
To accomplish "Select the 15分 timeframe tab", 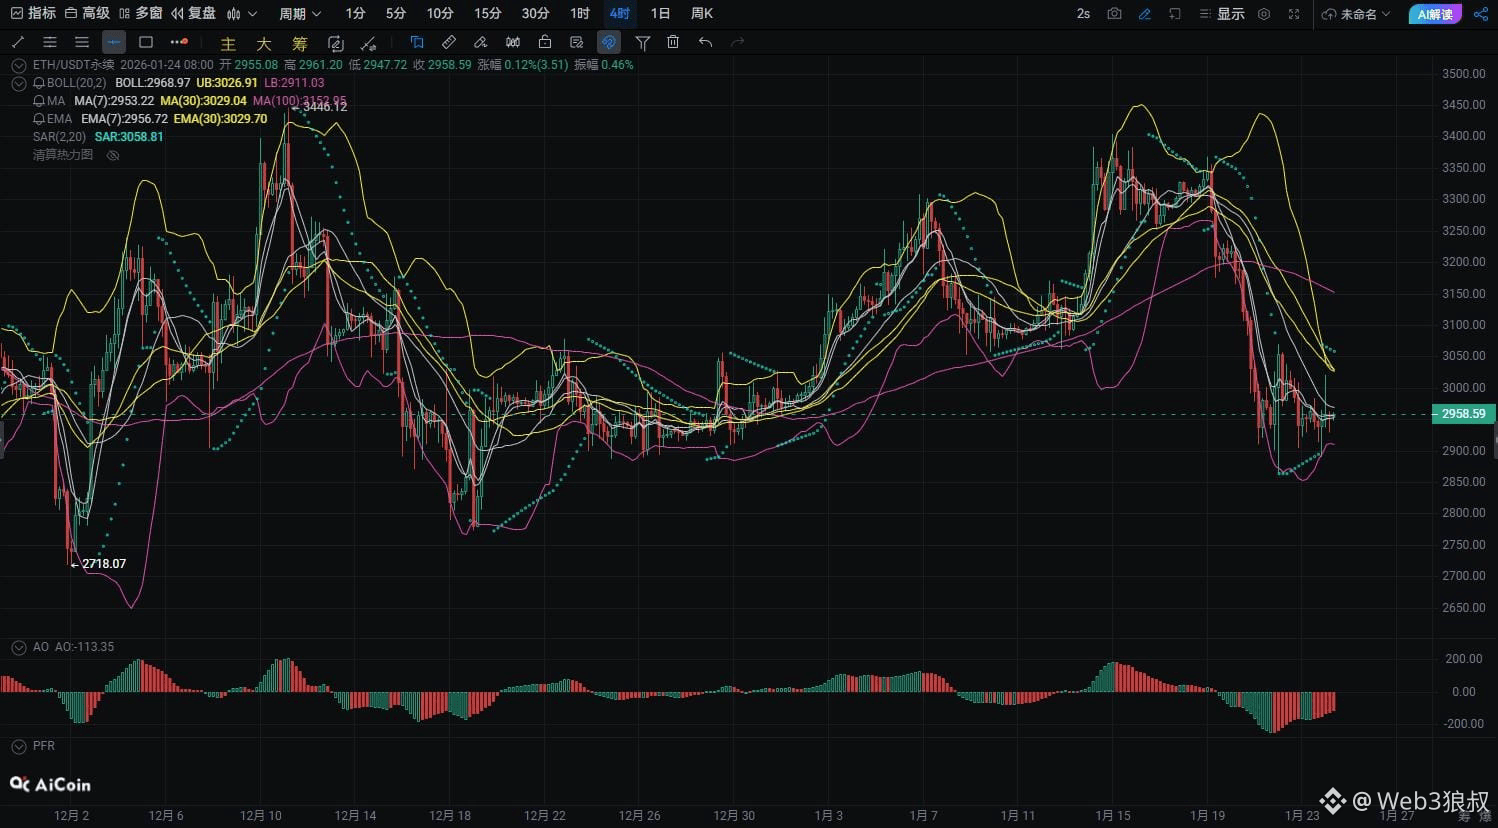I will tap(487, 14).
